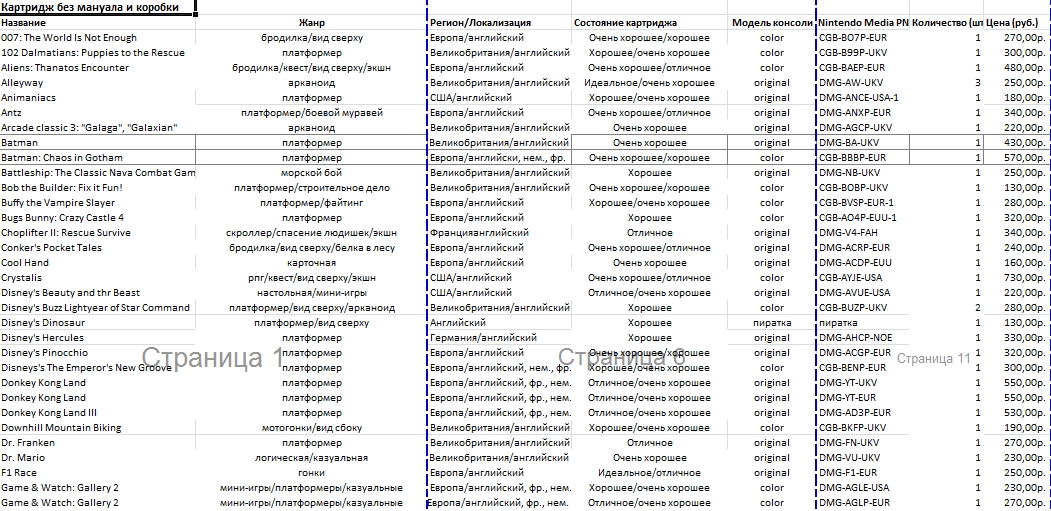Select the genre cell 'рпг/квест/вид сверху/экшн'

point(312,278)
